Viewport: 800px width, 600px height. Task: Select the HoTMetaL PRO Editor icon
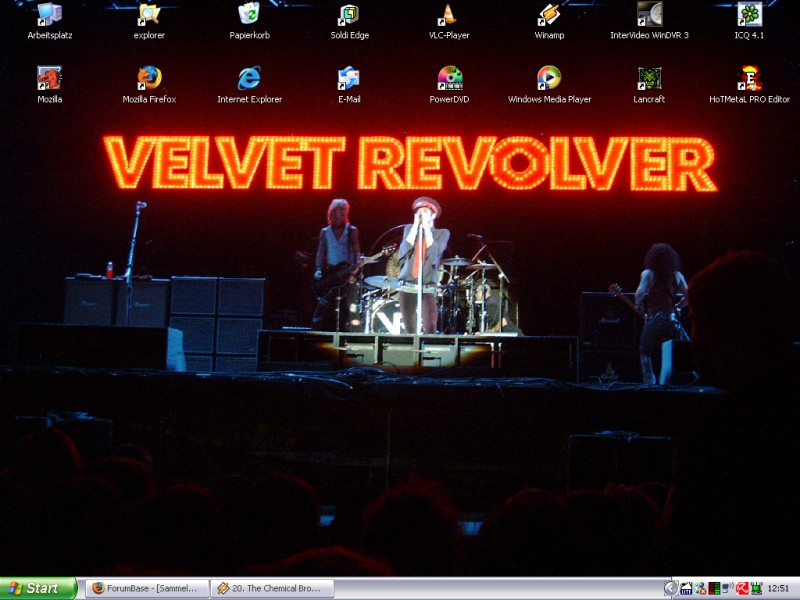(749, 85)
